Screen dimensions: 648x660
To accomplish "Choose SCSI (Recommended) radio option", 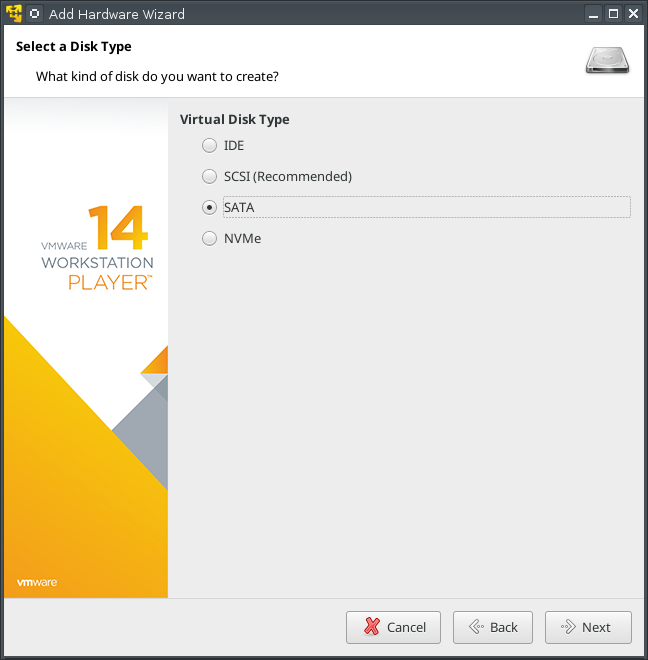I will pyautogui.click(x=209, y=176).
